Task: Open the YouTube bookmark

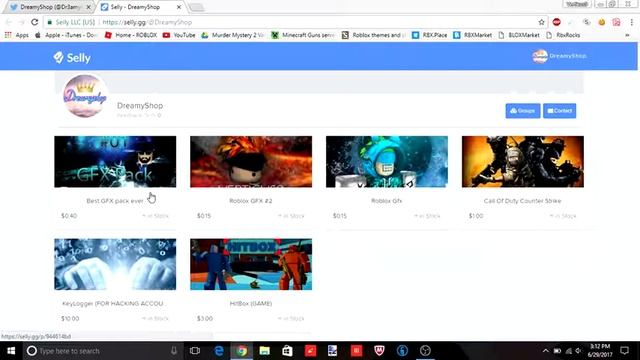Action: tap(179, 35)
